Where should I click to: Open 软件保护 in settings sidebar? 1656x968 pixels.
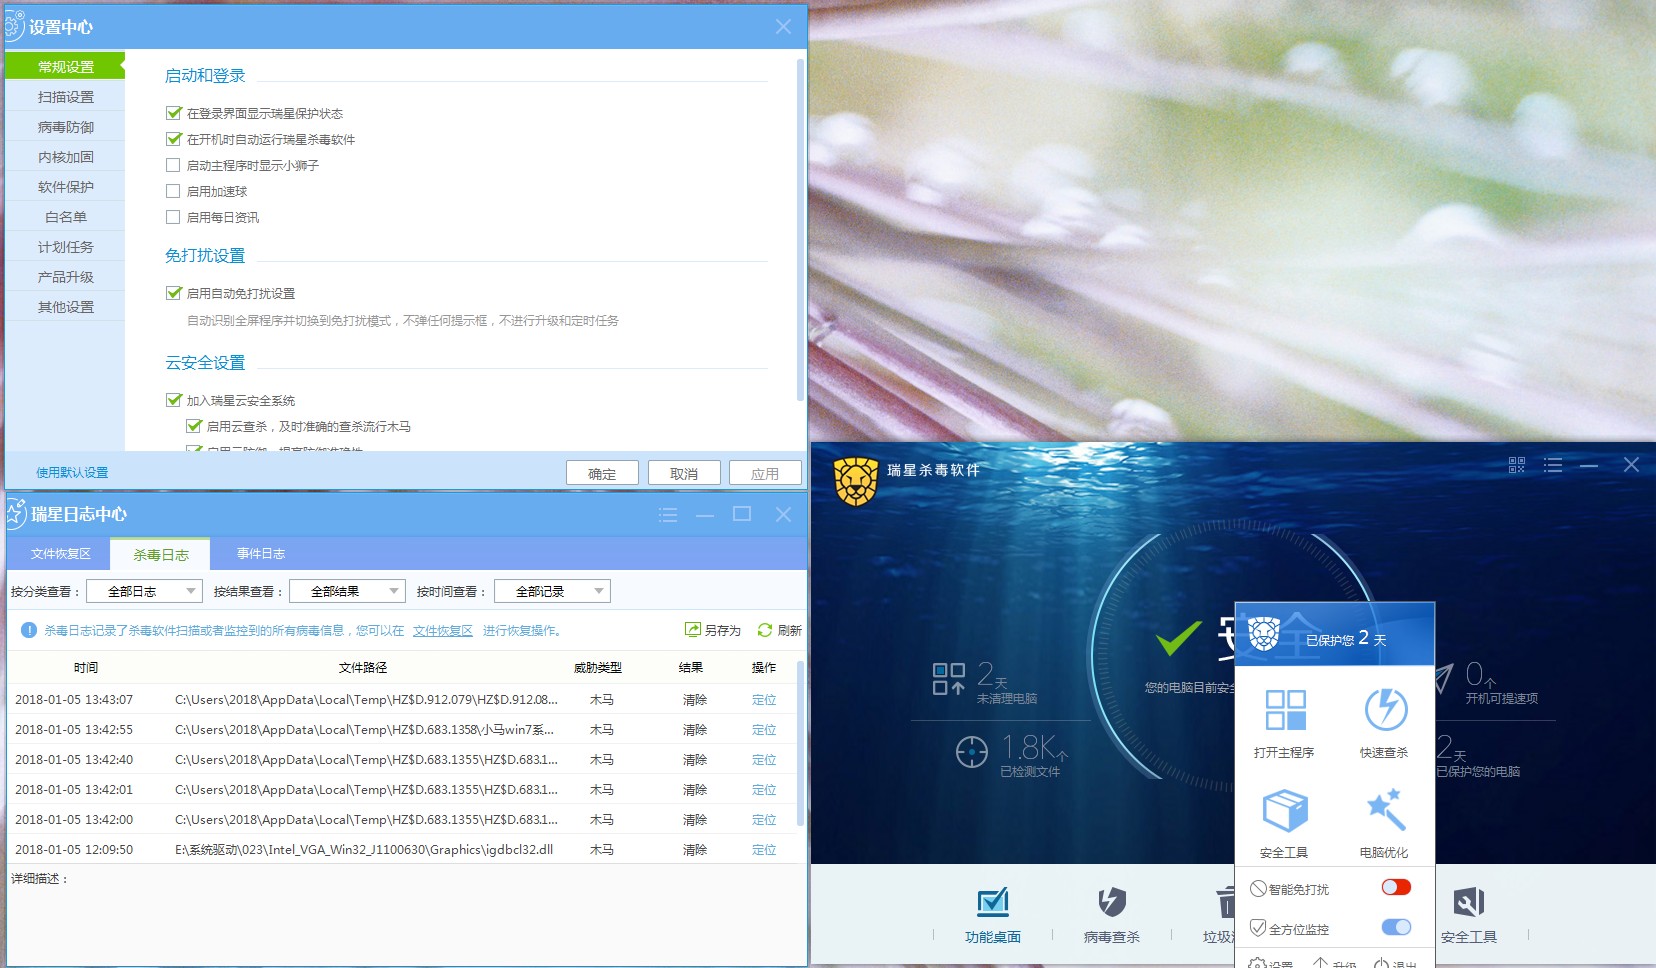(x=65, y=187)
